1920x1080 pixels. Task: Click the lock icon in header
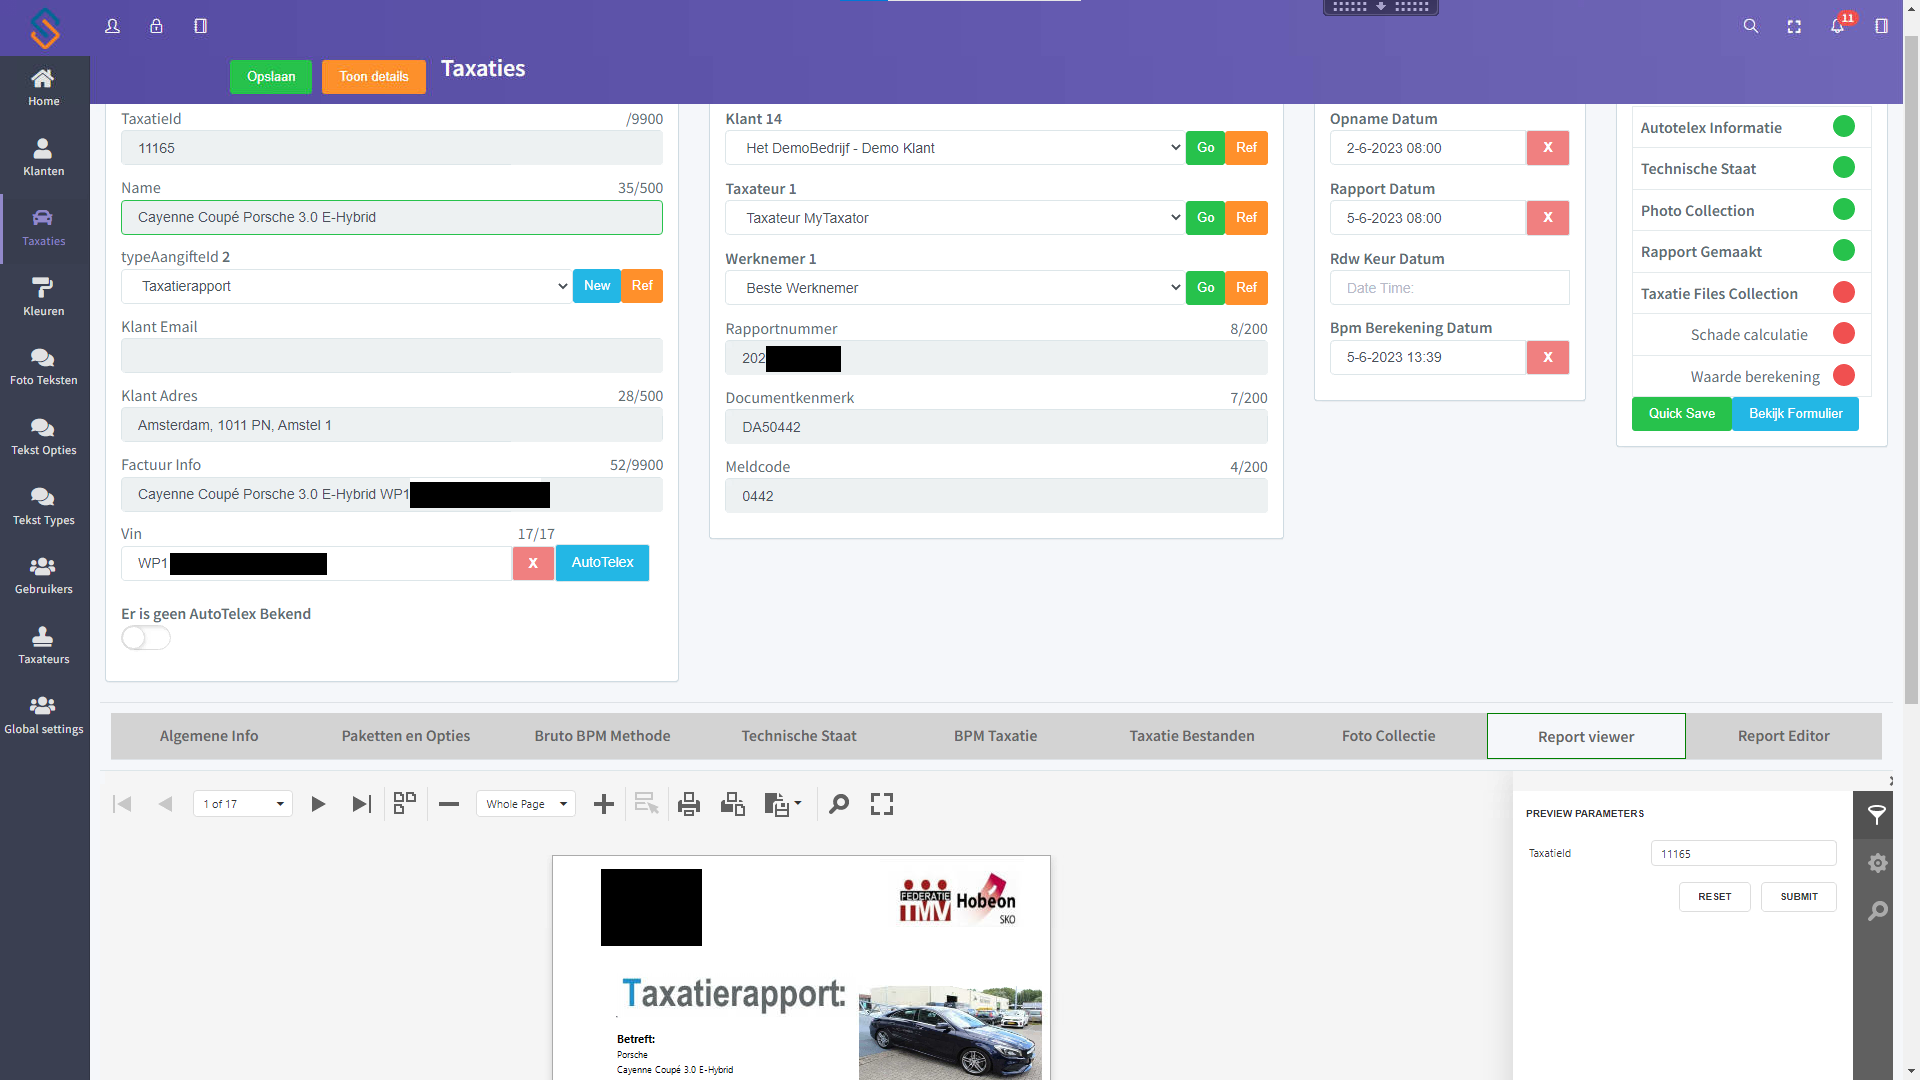(156, 26)
